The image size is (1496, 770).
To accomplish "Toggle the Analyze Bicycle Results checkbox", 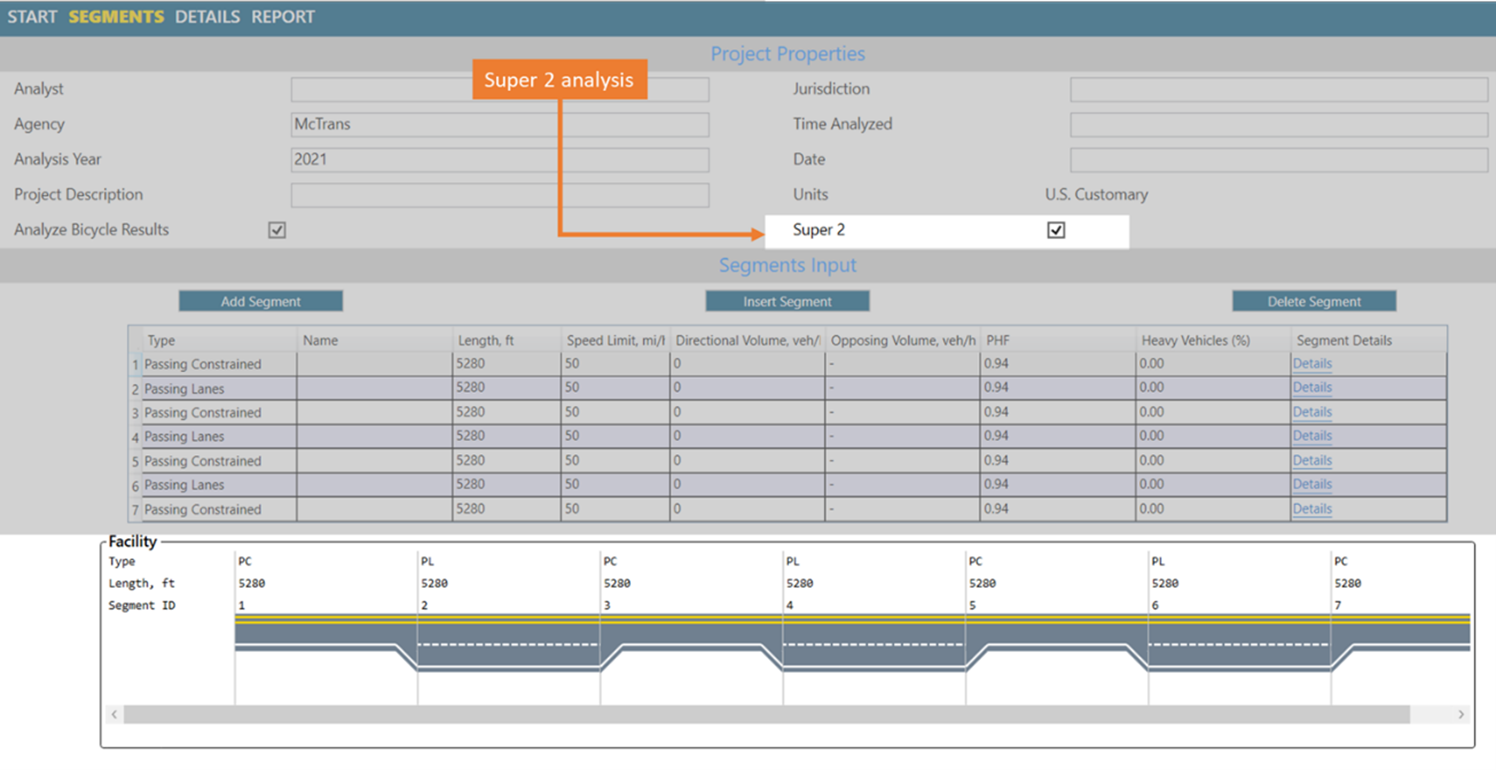I will (277, 230).
